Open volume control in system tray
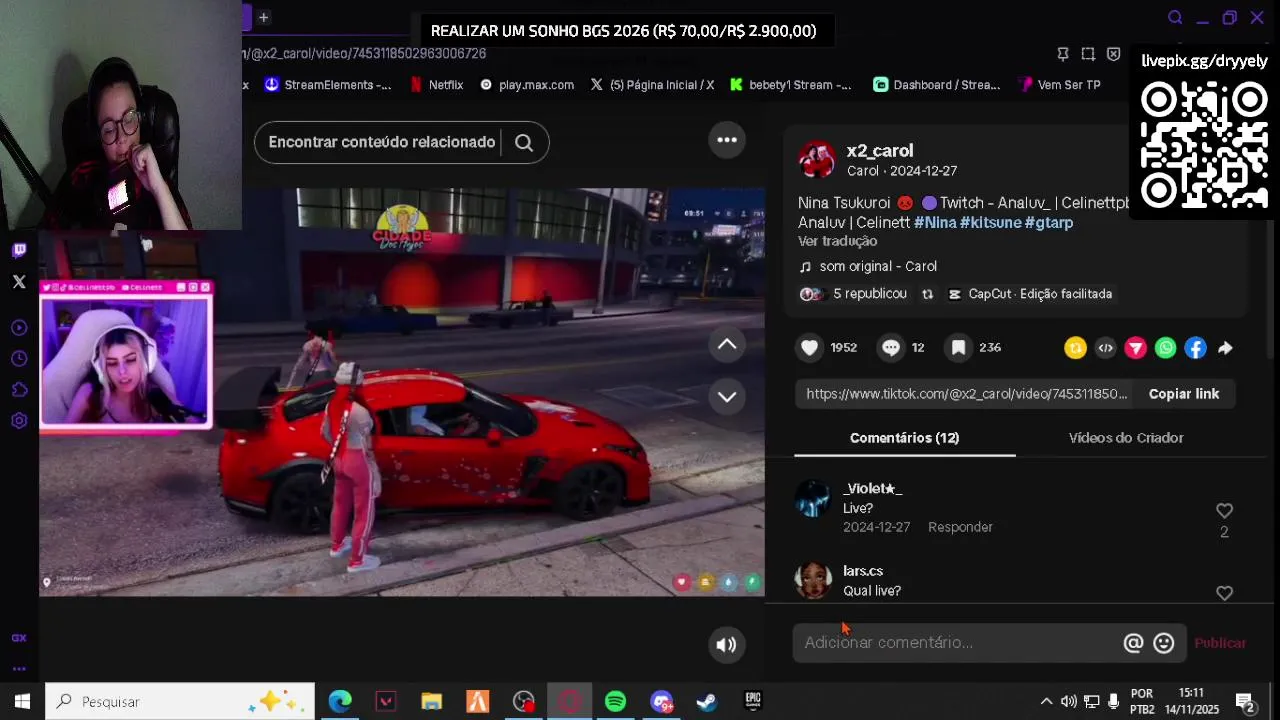 tap(1068, 702)
